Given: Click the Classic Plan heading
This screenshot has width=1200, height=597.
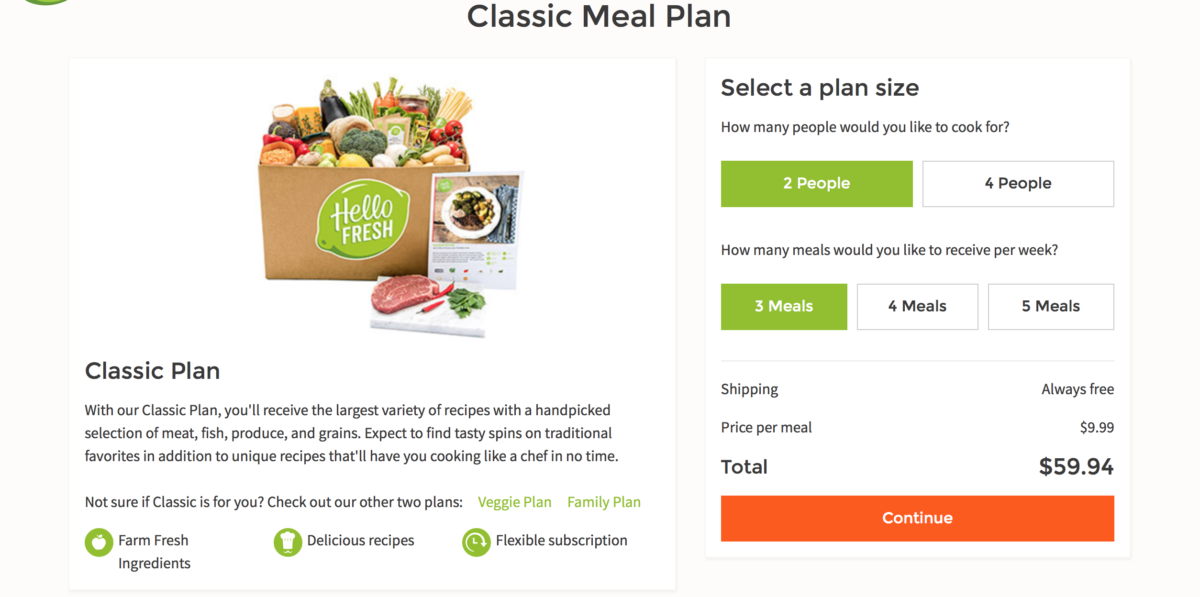Looking at the screenshot, I should [x=152, y=371].
